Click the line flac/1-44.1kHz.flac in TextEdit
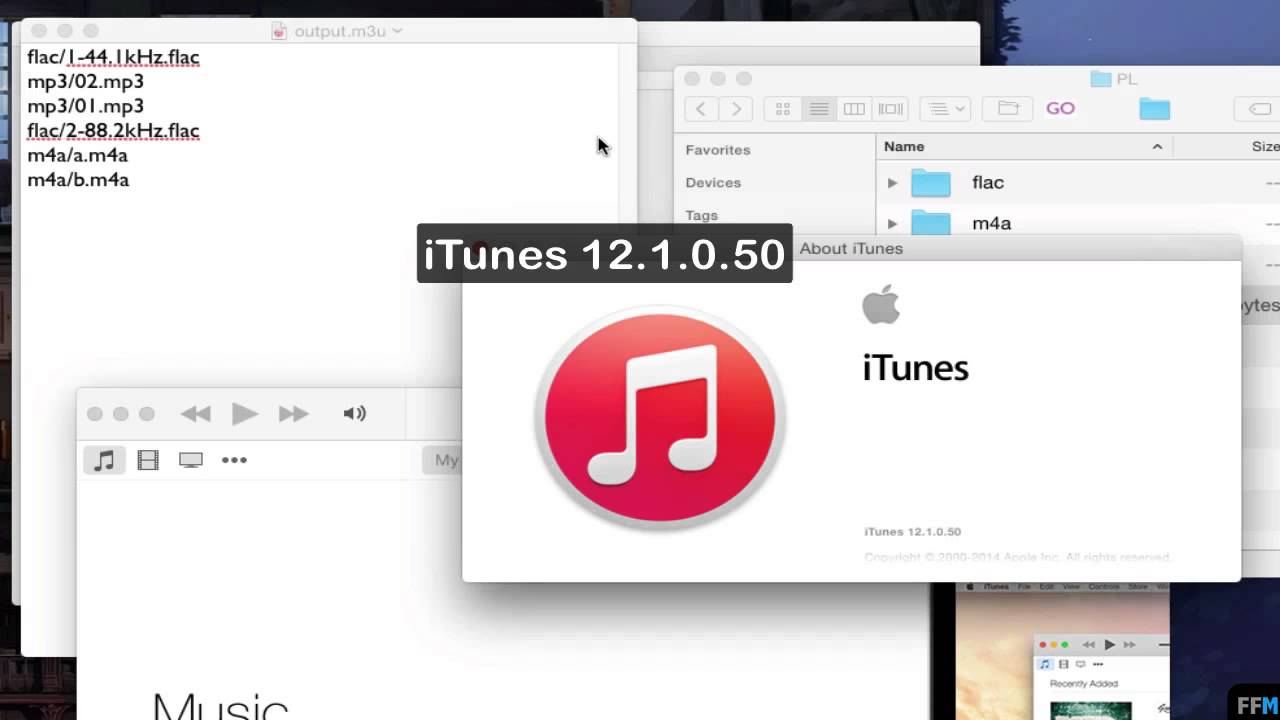Image resolution: width=1280 pixels, height=720 pixels. click(113, 57)
